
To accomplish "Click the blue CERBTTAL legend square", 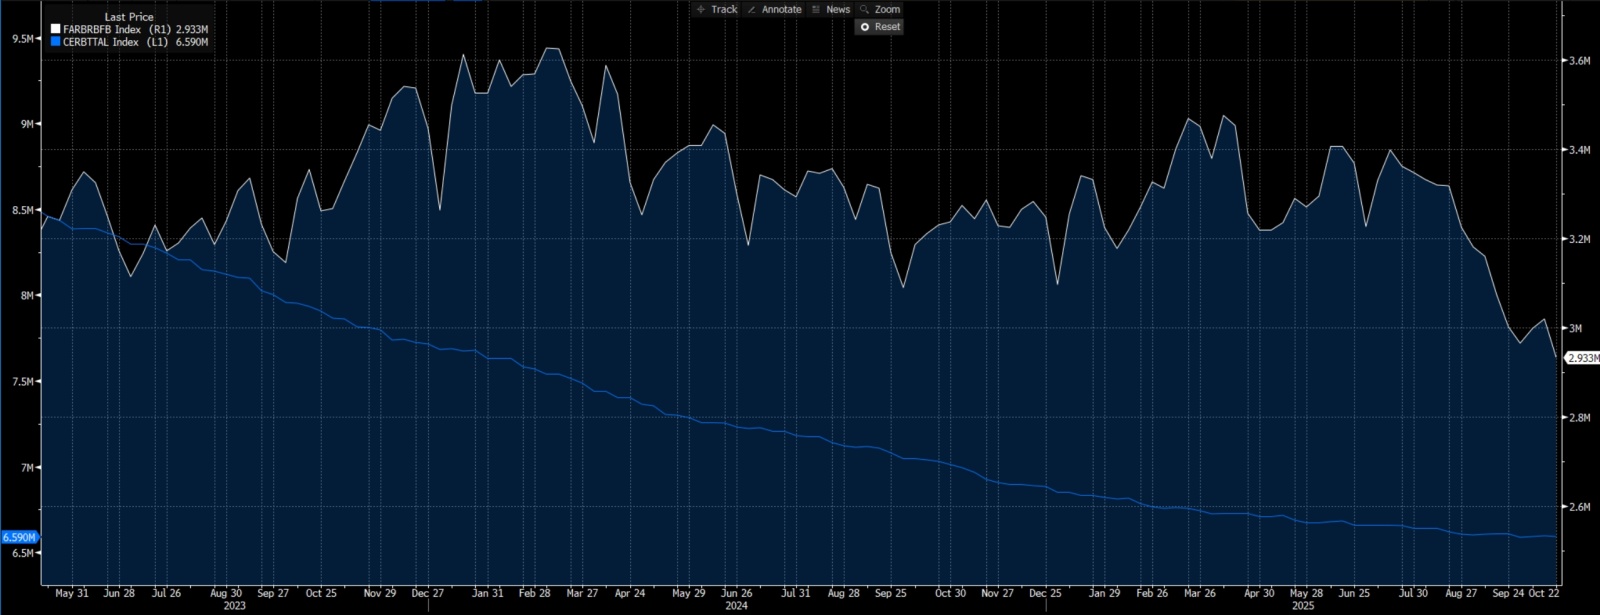I will [x=56, y=42].
